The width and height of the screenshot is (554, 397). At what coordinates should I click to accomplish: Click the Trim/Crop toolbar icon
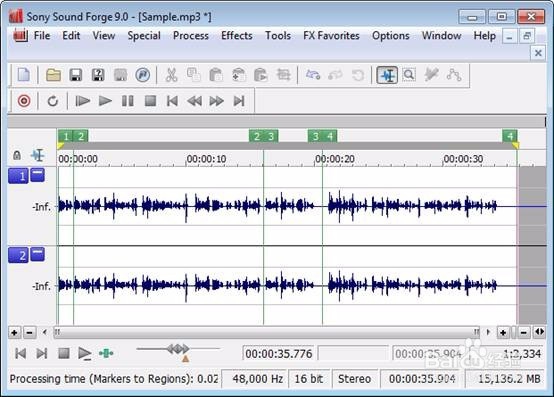283,75
